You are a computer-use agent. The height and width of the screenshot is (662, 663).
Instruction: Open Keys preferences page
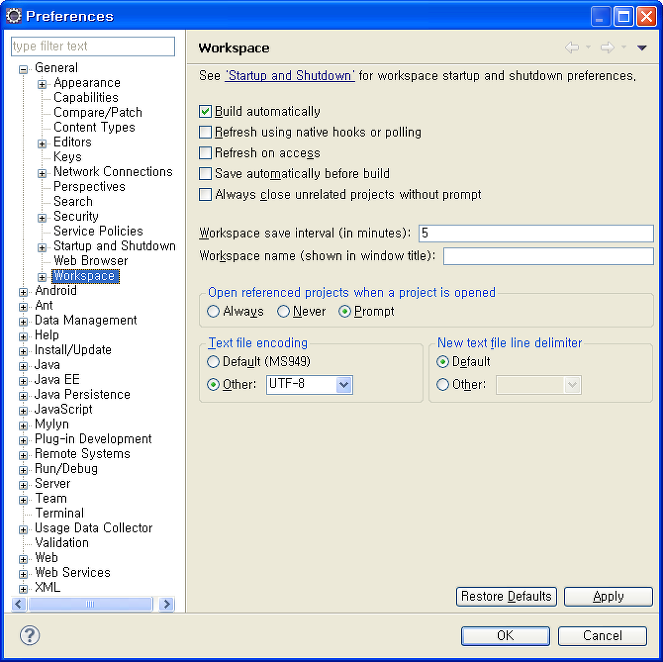67,157
